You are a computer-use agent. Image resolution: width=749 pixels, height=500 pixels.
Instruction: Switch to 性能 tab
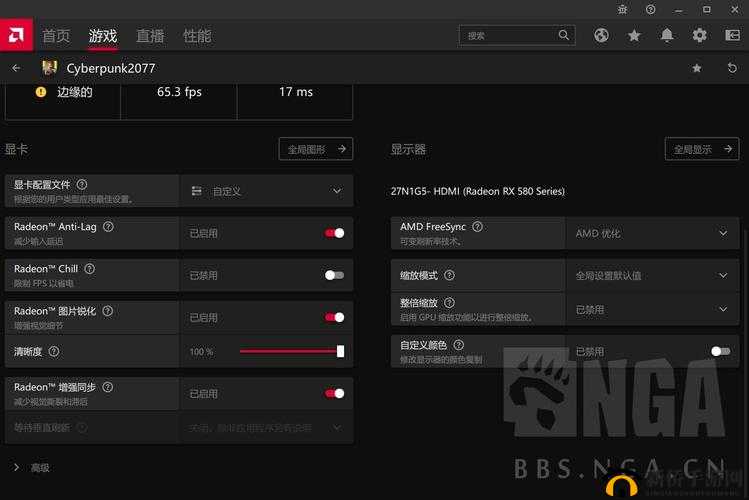(197, 36)
